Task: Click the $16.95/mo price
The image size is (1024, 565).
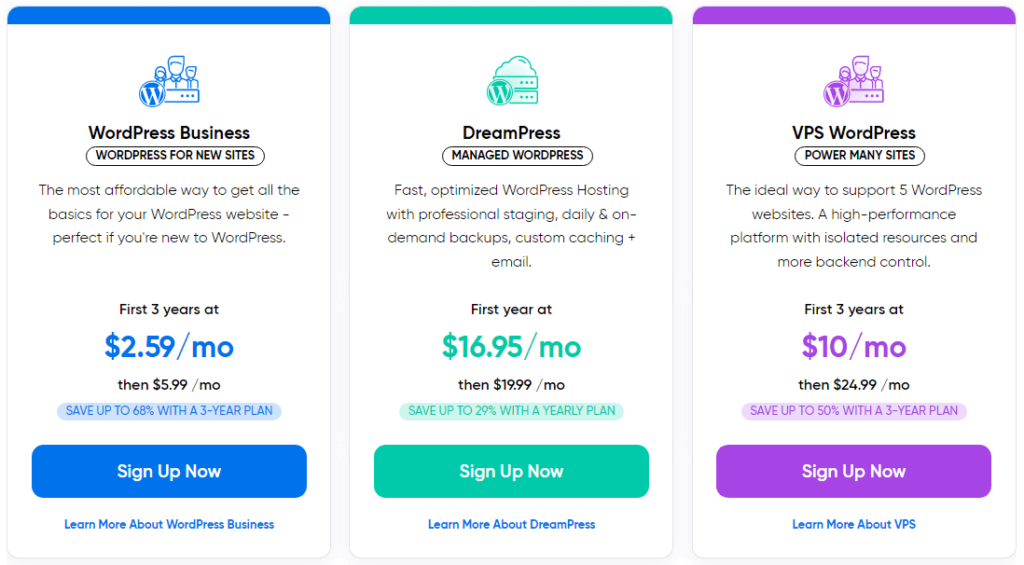Action: [511, 347]
